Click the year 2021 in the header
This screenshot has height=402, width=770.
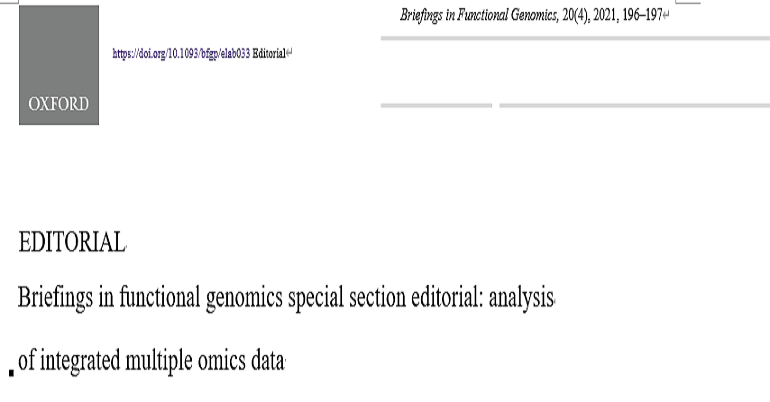[605, 15]
